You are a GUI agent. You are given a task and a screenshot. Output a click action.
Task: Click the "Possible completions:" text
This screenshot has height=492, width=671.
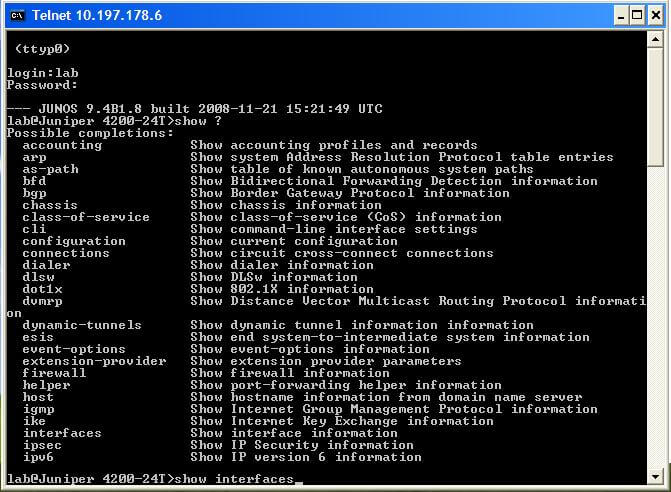click(90, 133)
